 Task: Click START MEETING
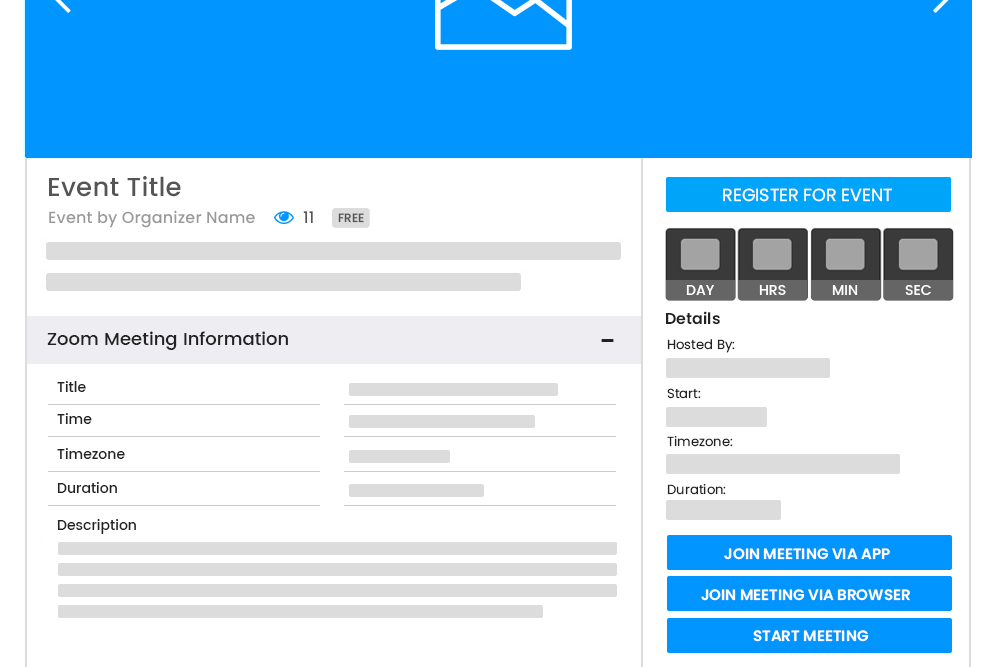point(808,636)
